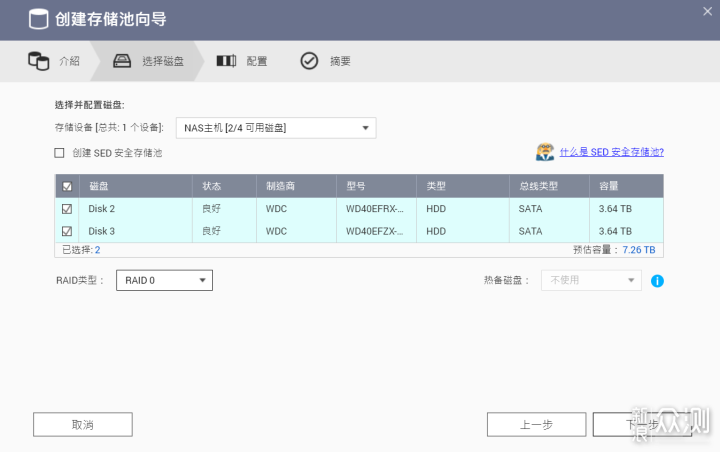Click the blue hot spare info icon
Screen dimensions: 720x452
657,281
